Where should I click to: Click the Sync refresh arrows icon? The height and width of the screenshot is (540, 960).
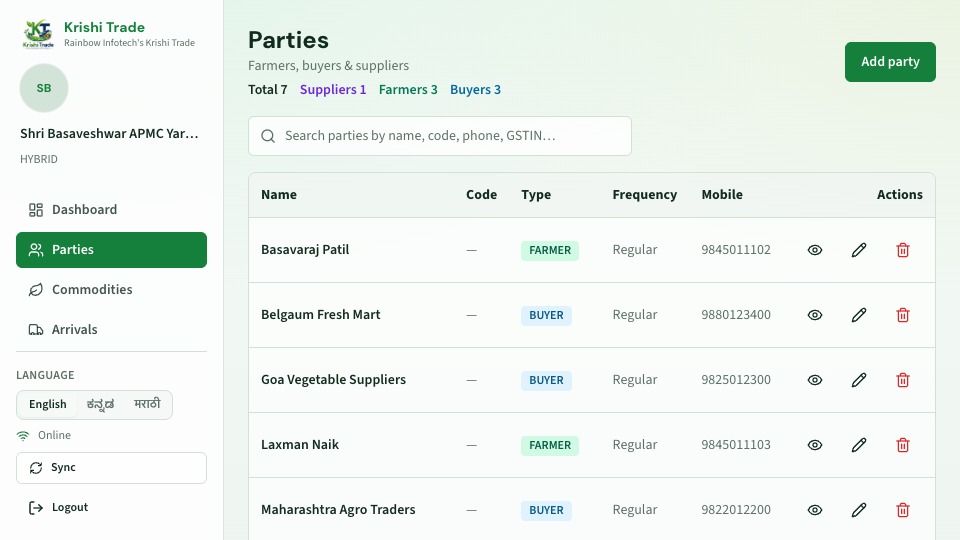(36, 468)
